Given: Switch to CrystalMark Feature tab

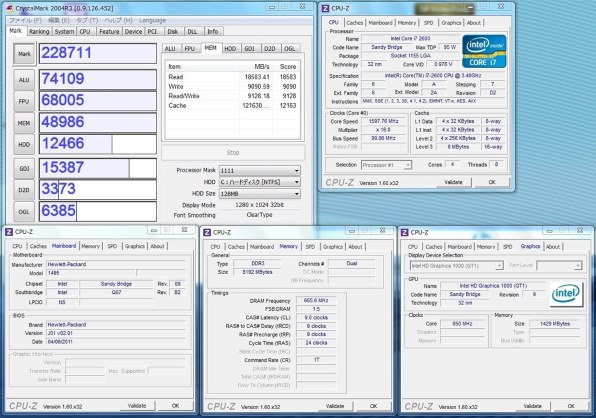Looking at the screenshot, I should point(109,32).
